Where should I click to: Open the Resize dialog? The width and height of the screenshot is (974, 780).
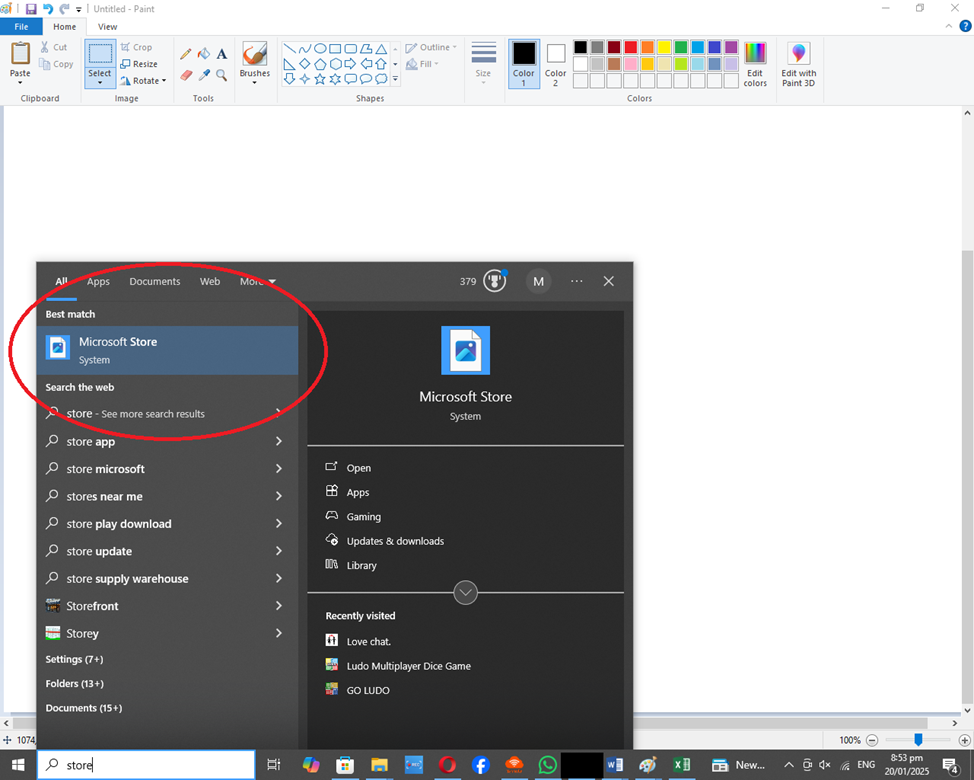(139, 64)
